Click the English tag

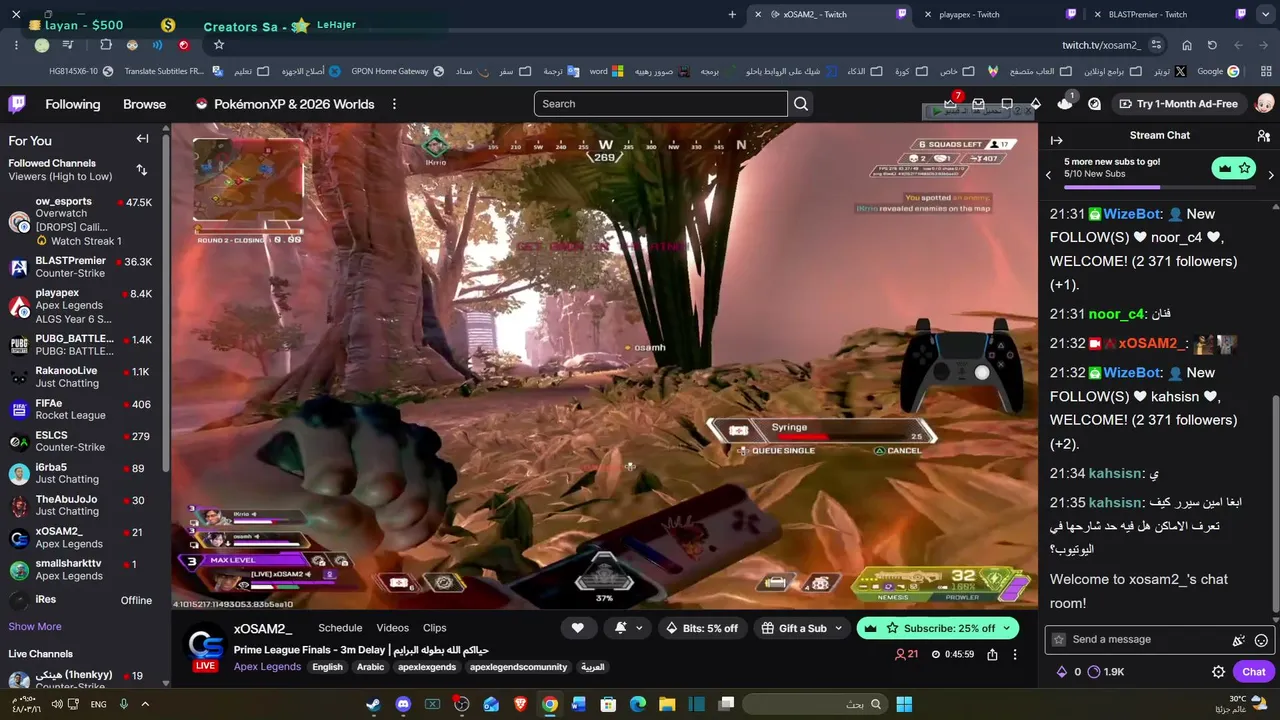(327, 667)
